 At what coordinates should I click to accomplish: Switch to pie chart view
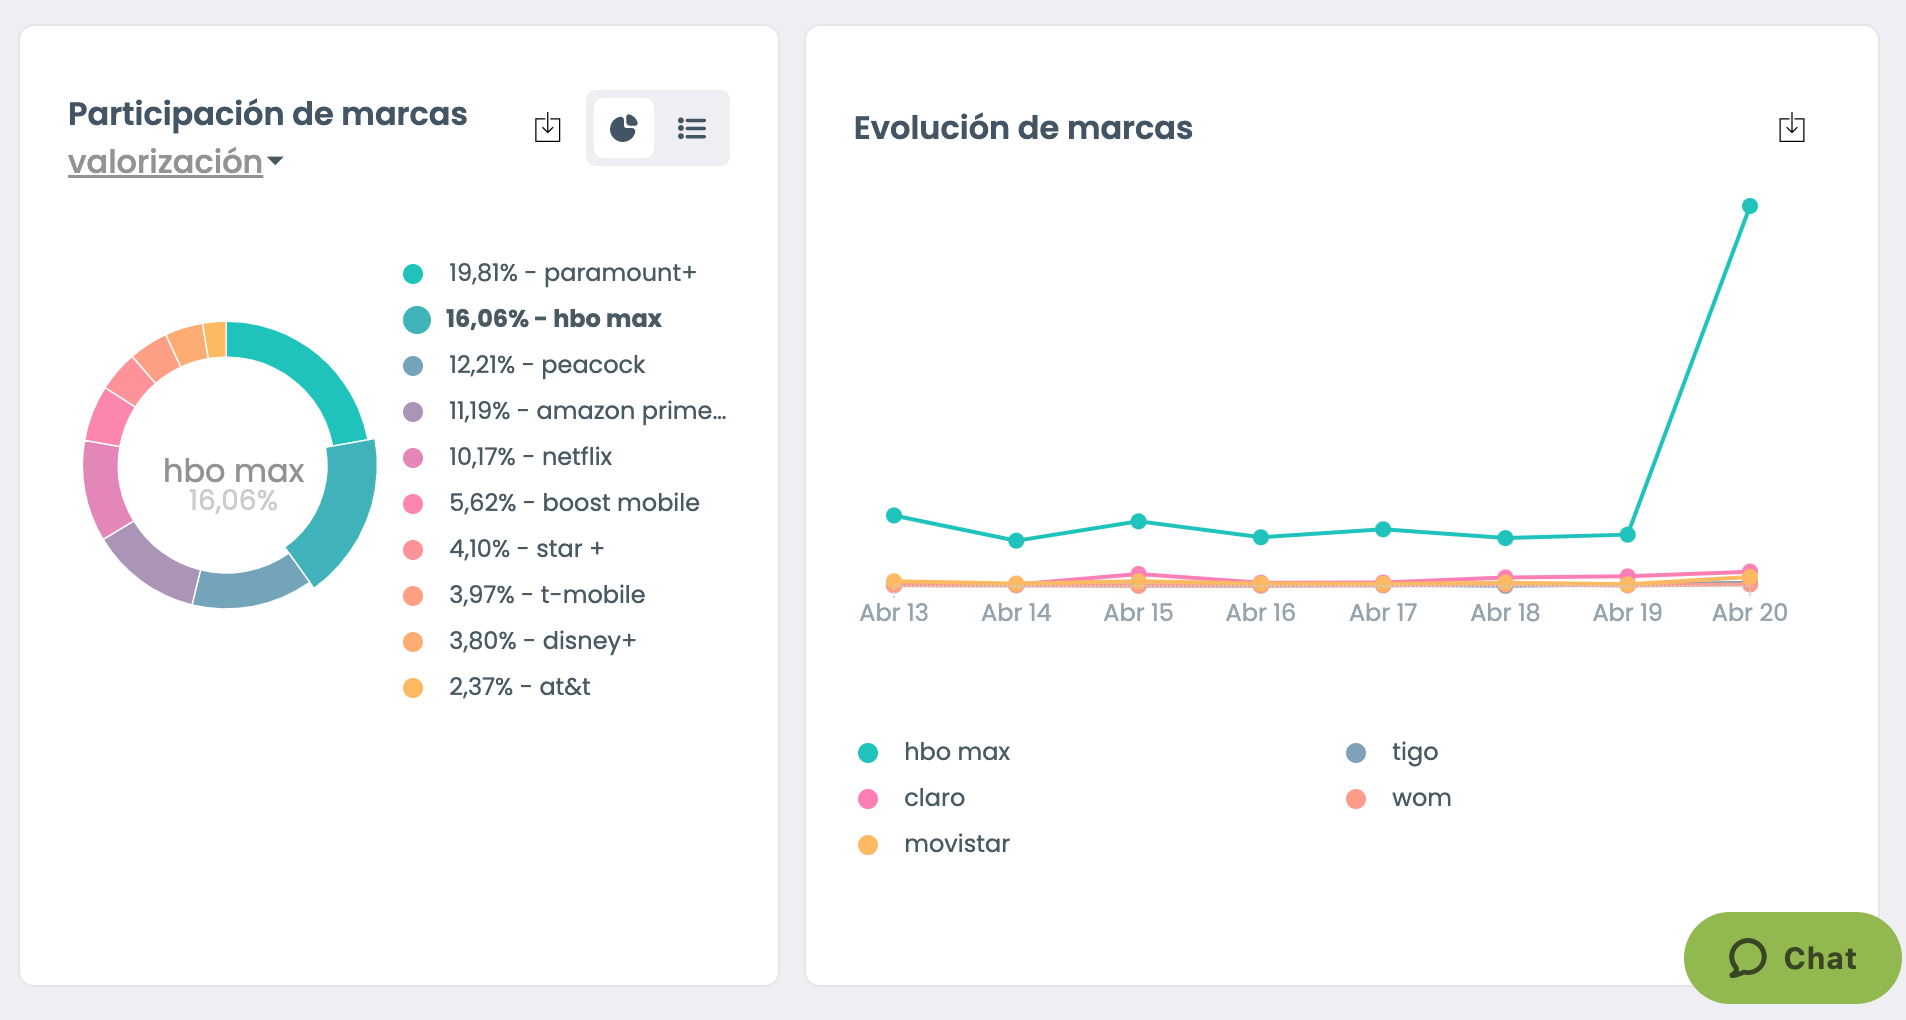coord(624,128)
